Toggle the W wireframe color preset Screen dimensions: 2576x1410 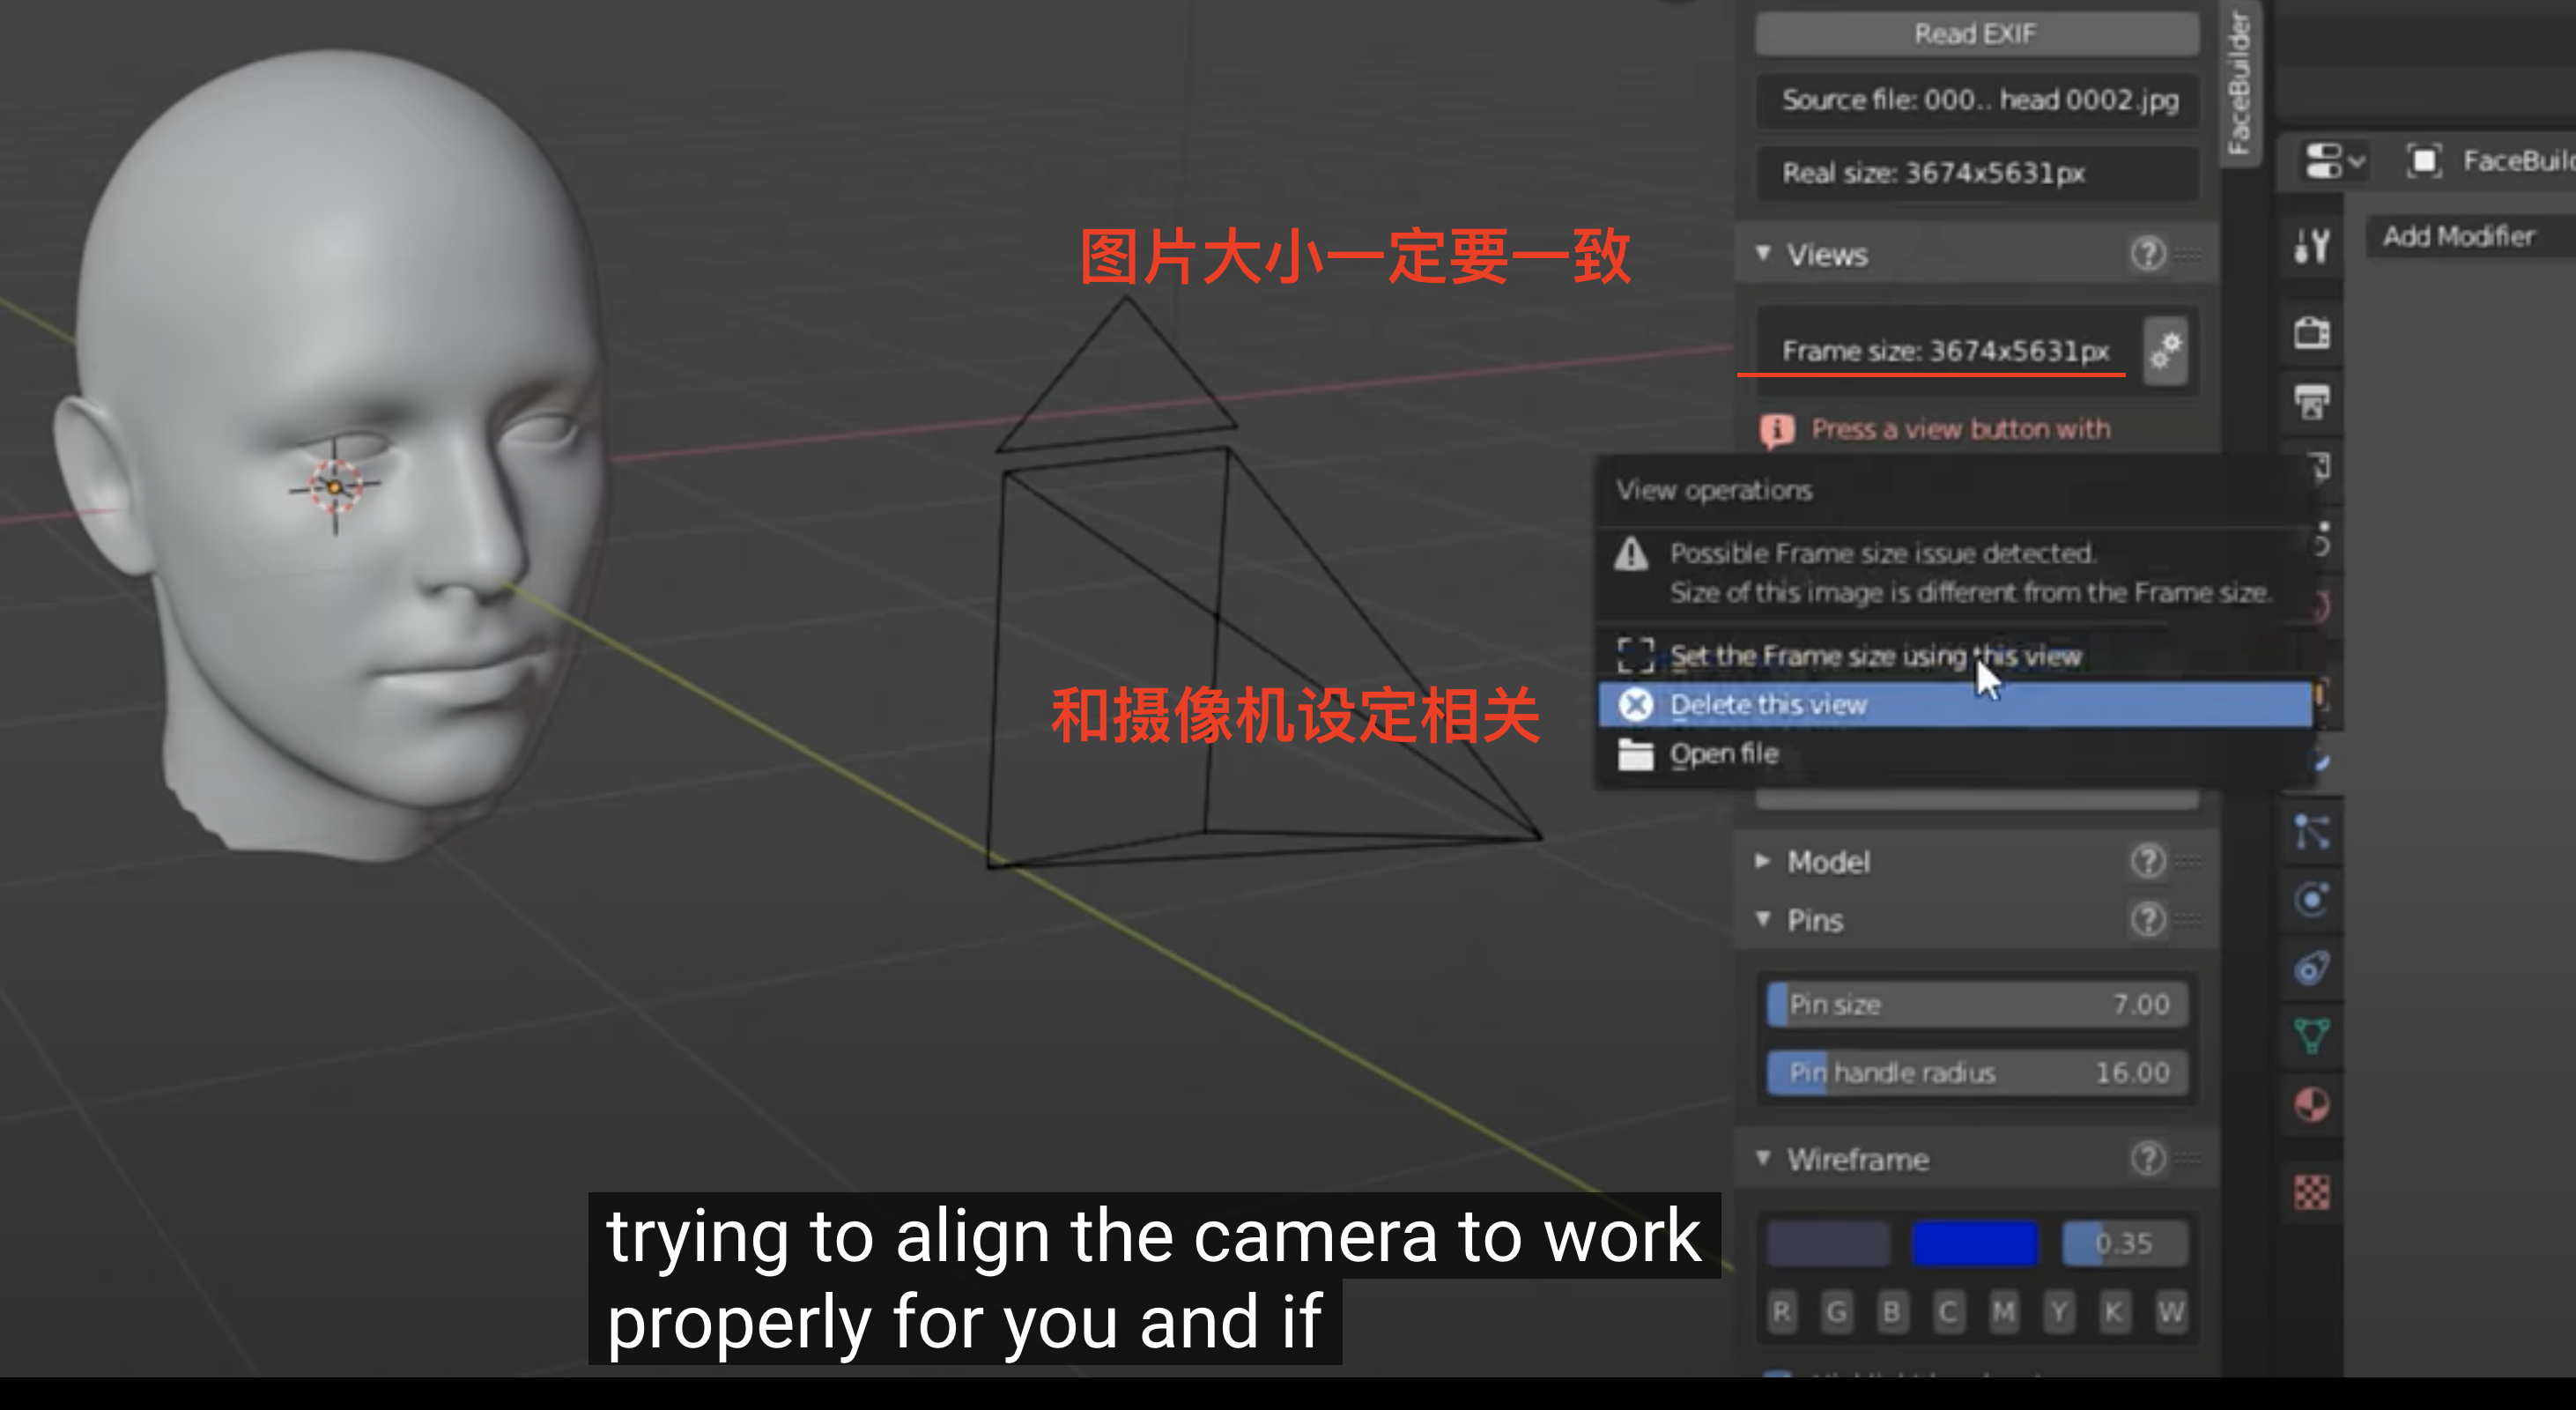tap(2172, 1312)
